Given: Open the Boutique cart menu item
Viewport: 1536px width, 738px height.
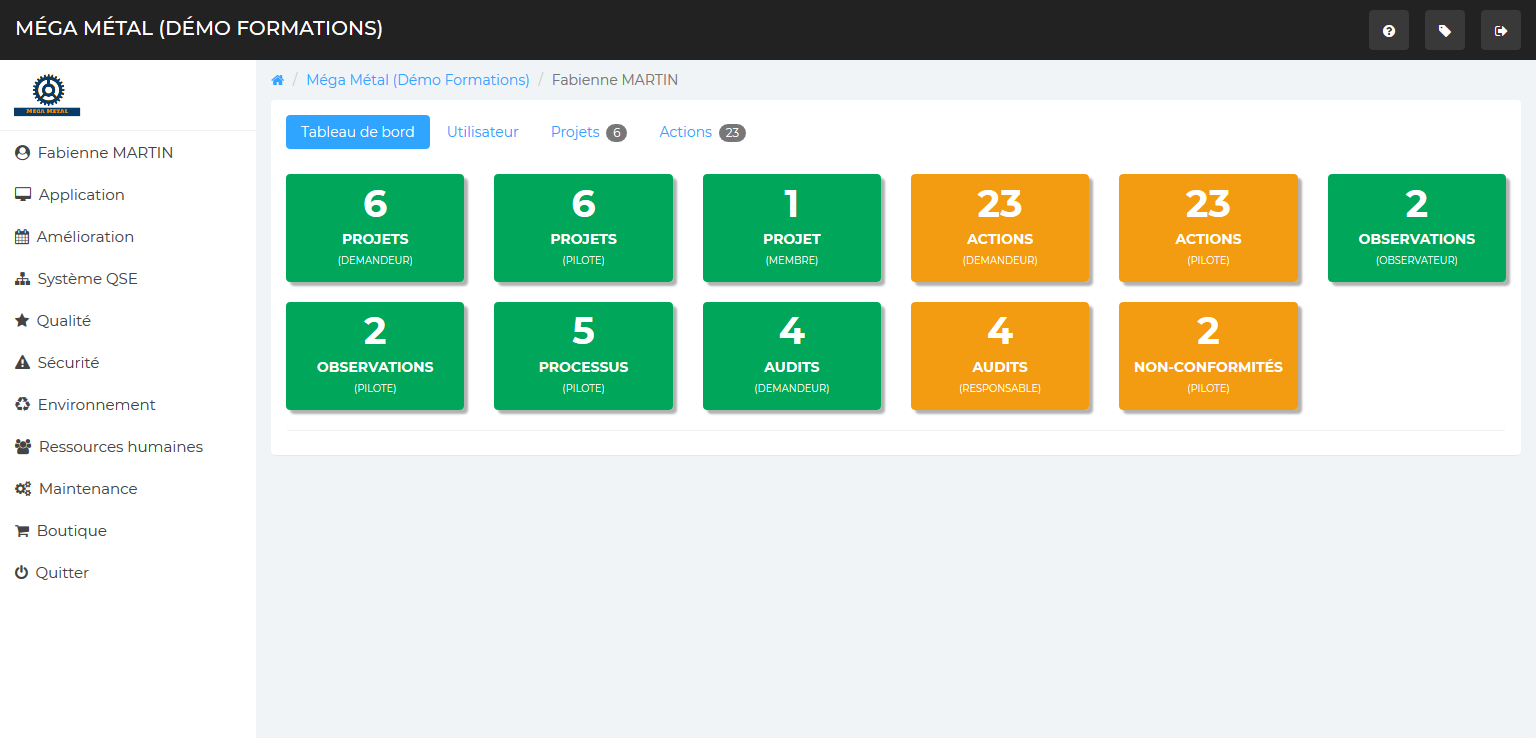Looking at the screenshot, I should coord(71,531).
